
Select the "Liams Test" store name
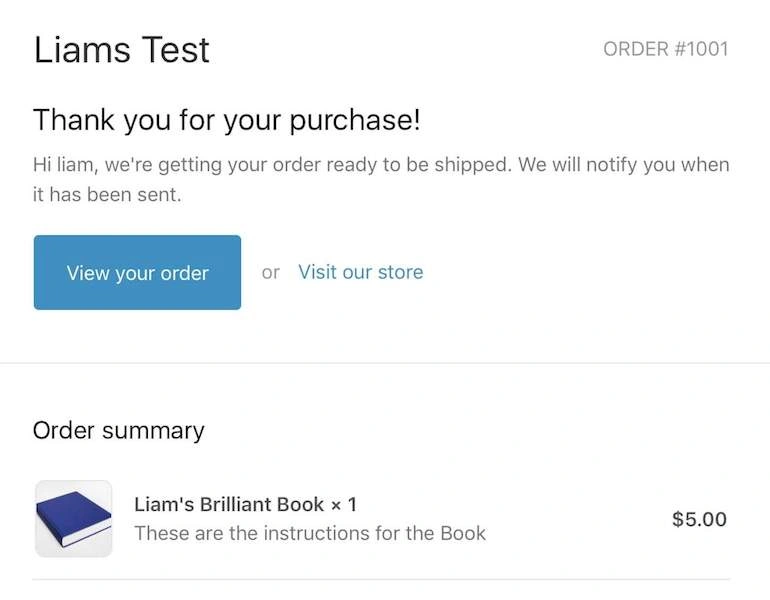121,49
